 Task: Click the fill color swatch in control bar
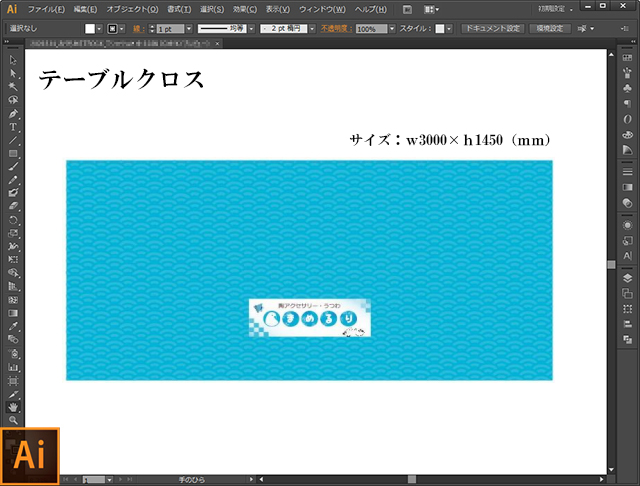pos(89,29)
